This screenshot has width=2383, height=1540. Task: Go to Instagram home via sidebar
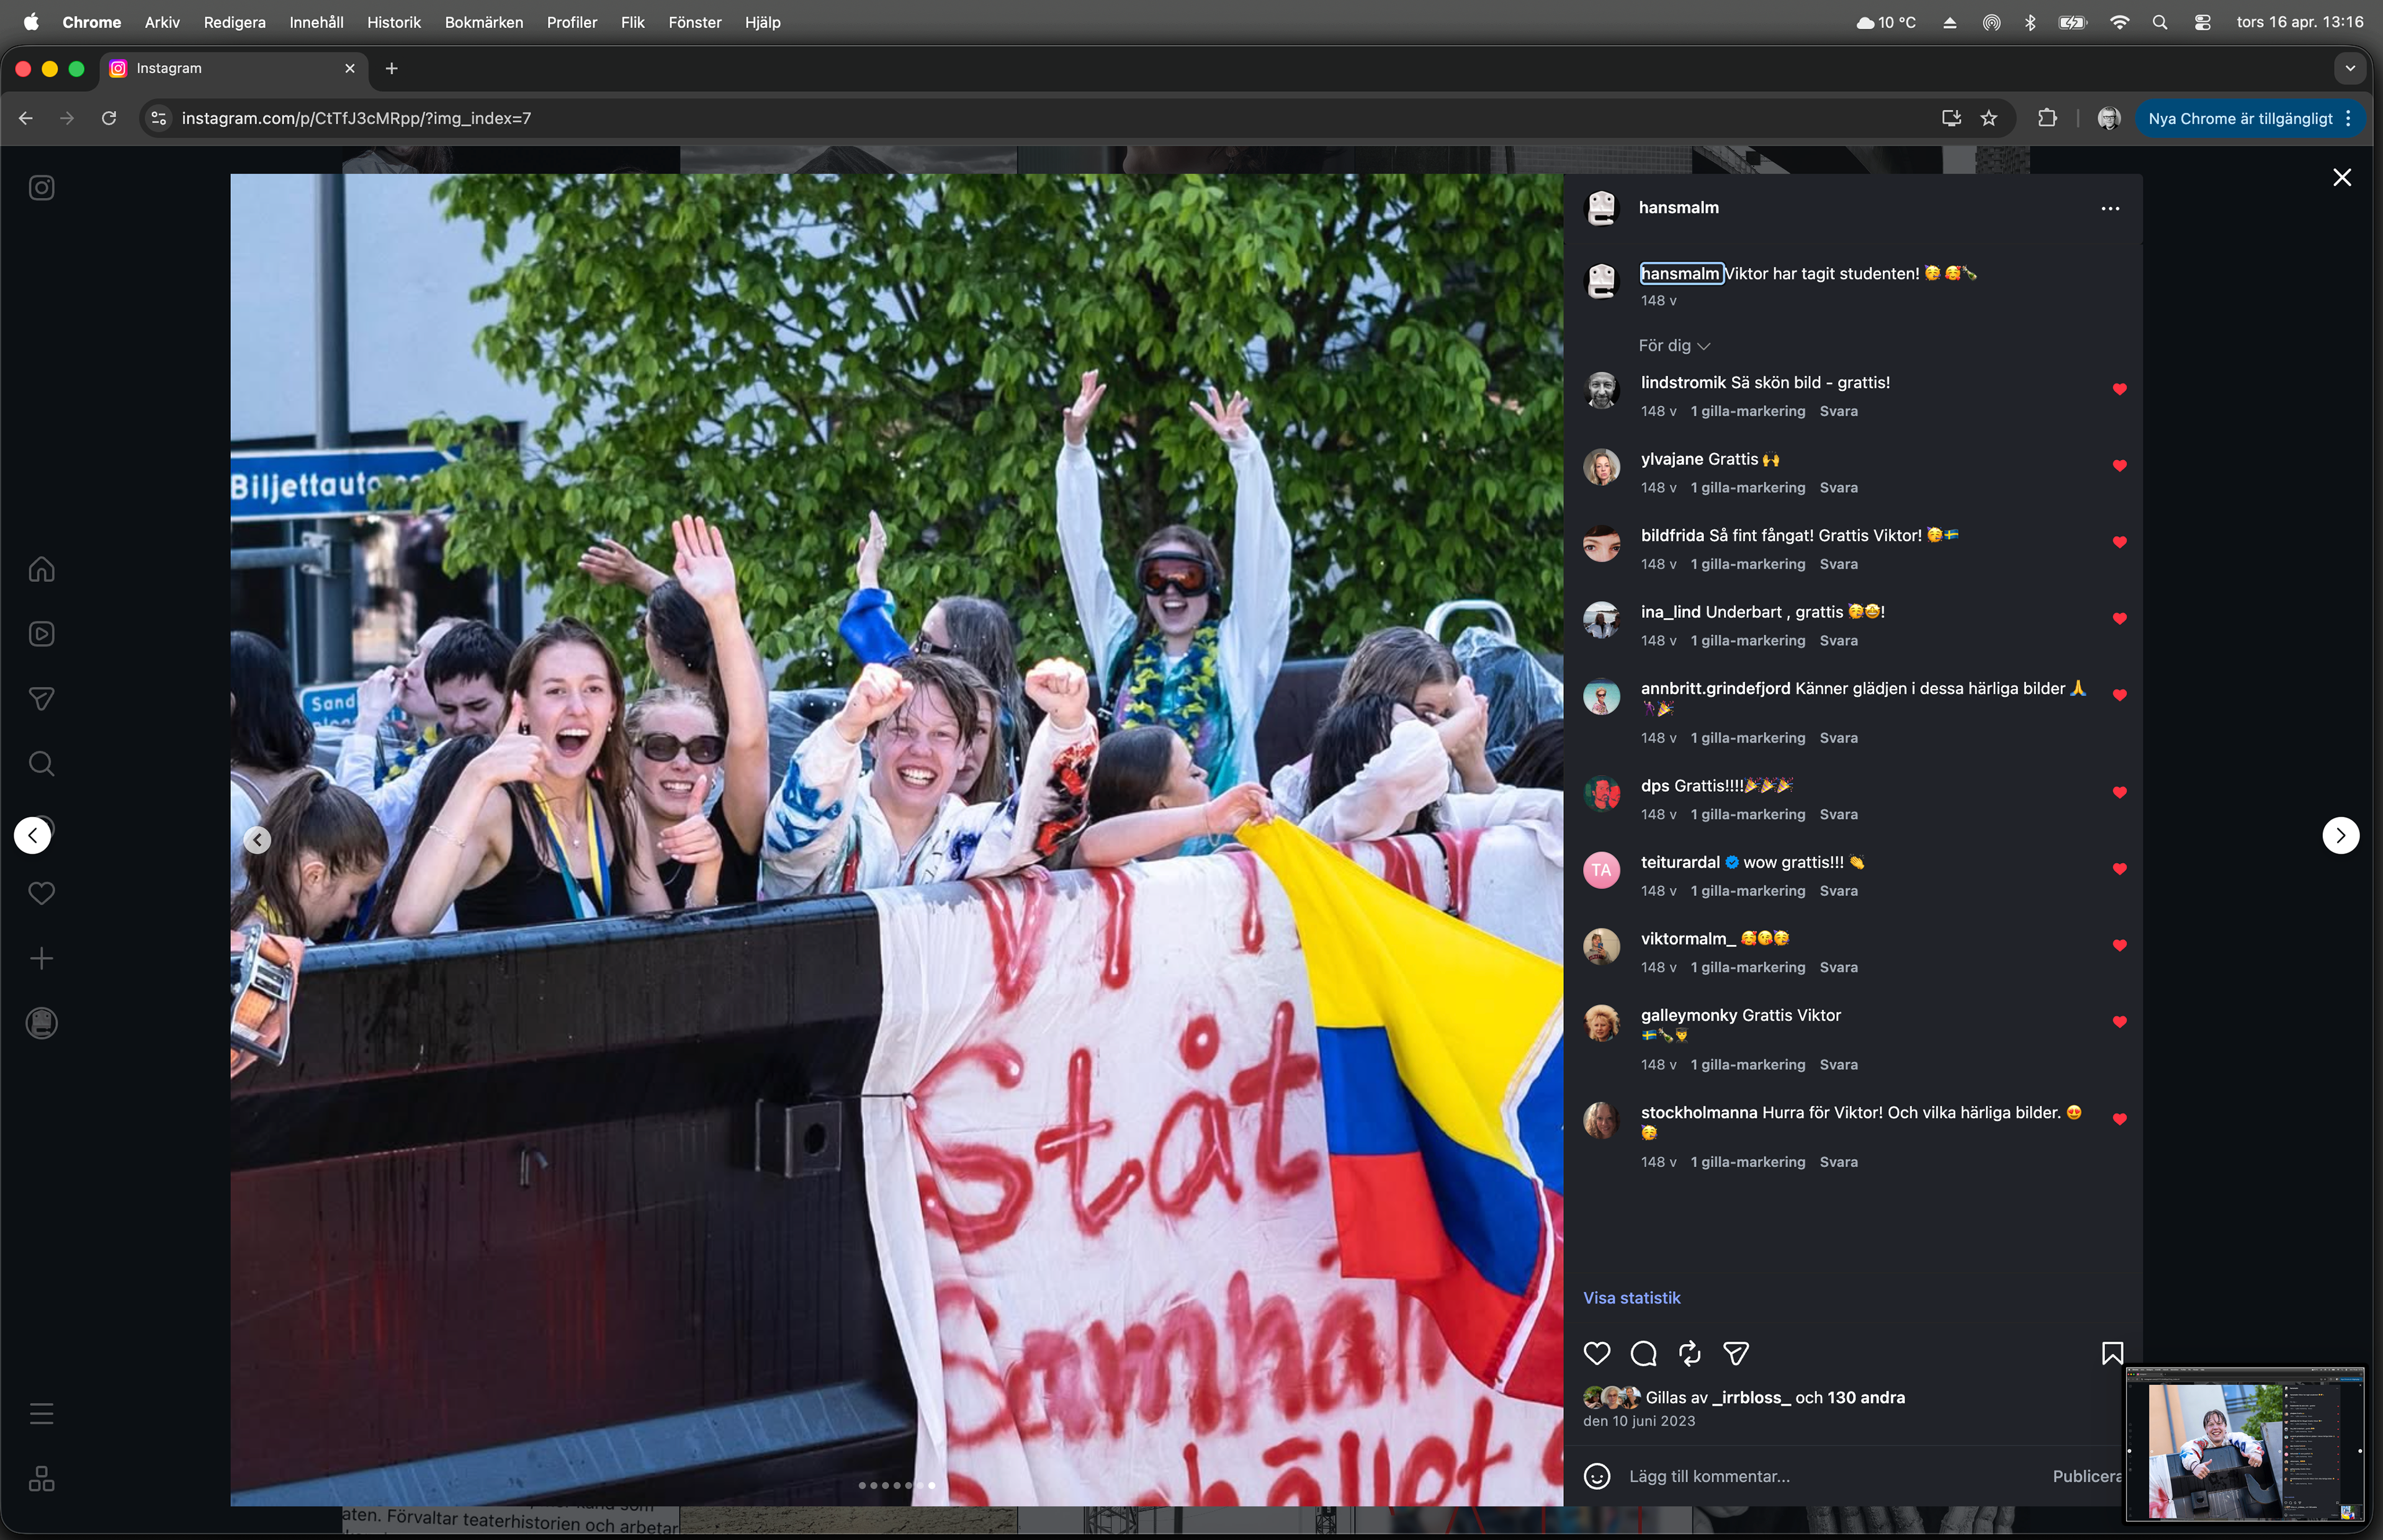(x=41, y=569)
